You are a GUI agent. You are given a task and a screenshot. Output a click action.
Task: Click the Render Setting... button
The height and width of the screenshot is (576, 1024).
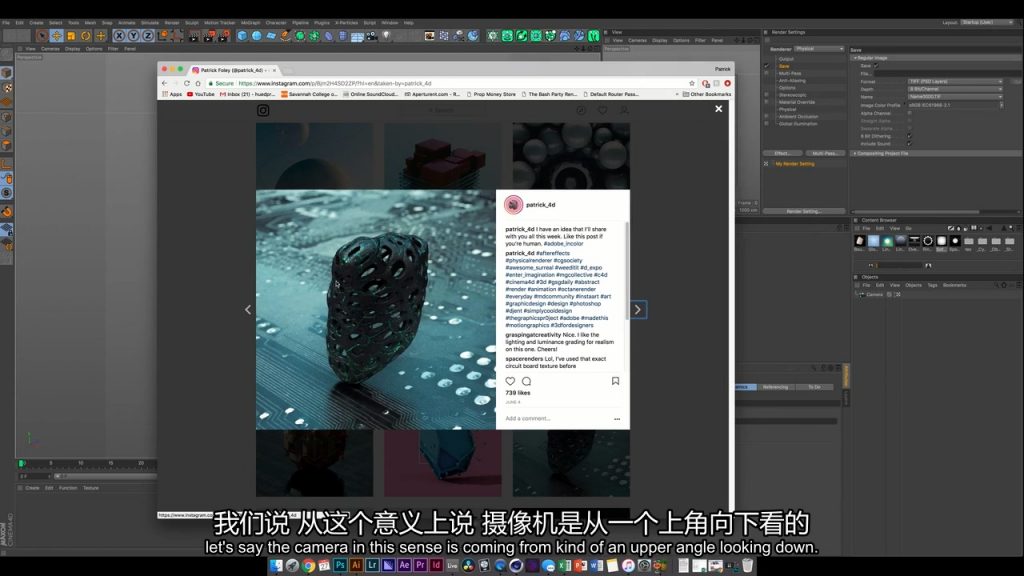[x=804, y=212]
